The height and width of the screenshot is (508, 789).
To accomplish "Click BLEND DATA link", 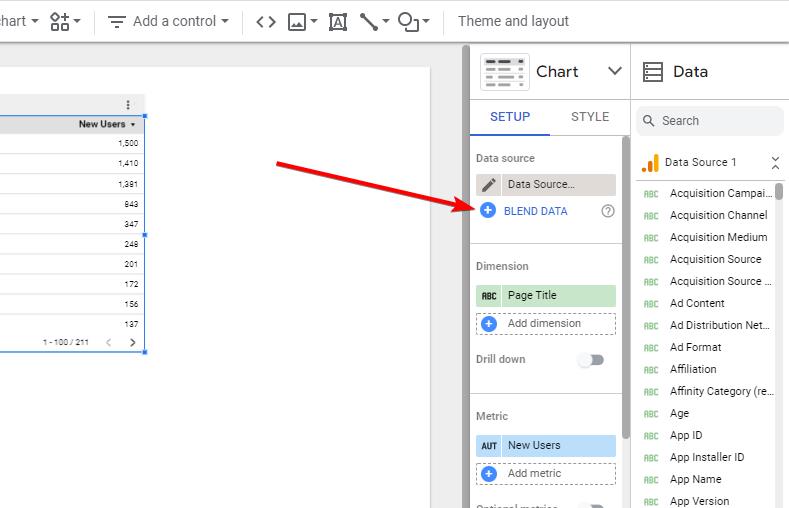I will (535, 211).
